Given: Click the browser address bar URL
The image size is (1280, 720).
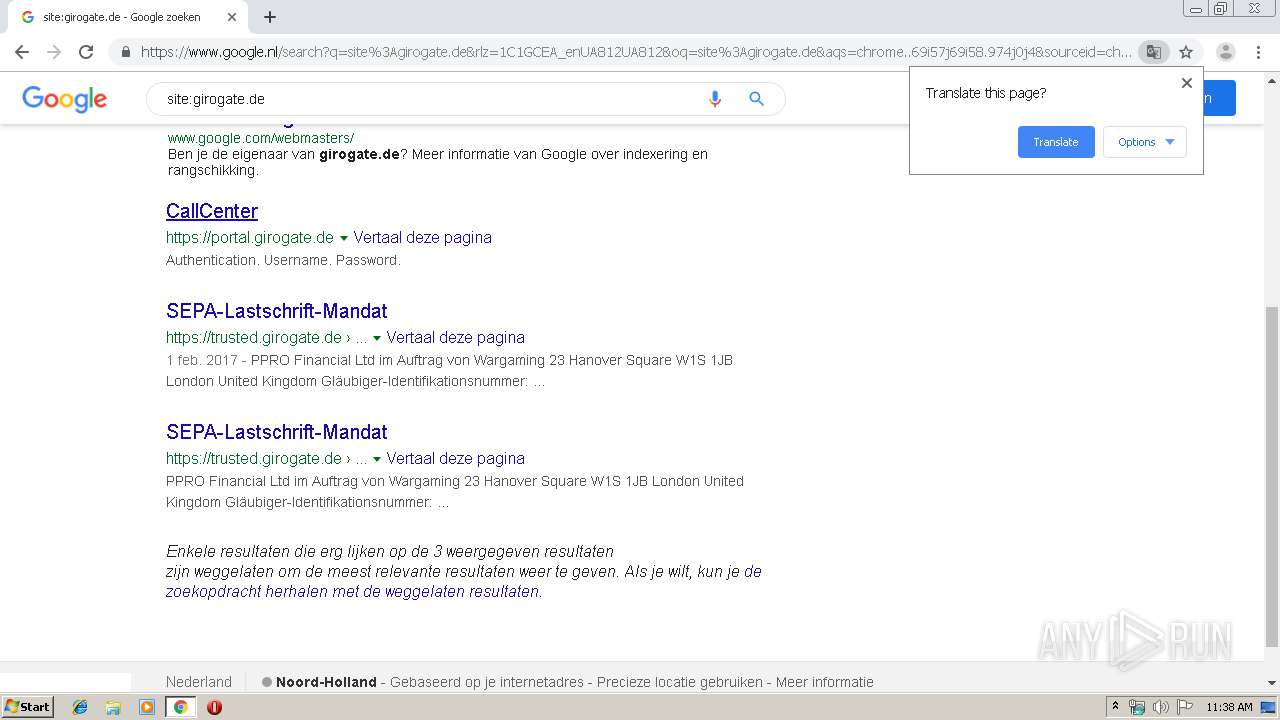Looking at the screenshot, I should pos(636,52).
